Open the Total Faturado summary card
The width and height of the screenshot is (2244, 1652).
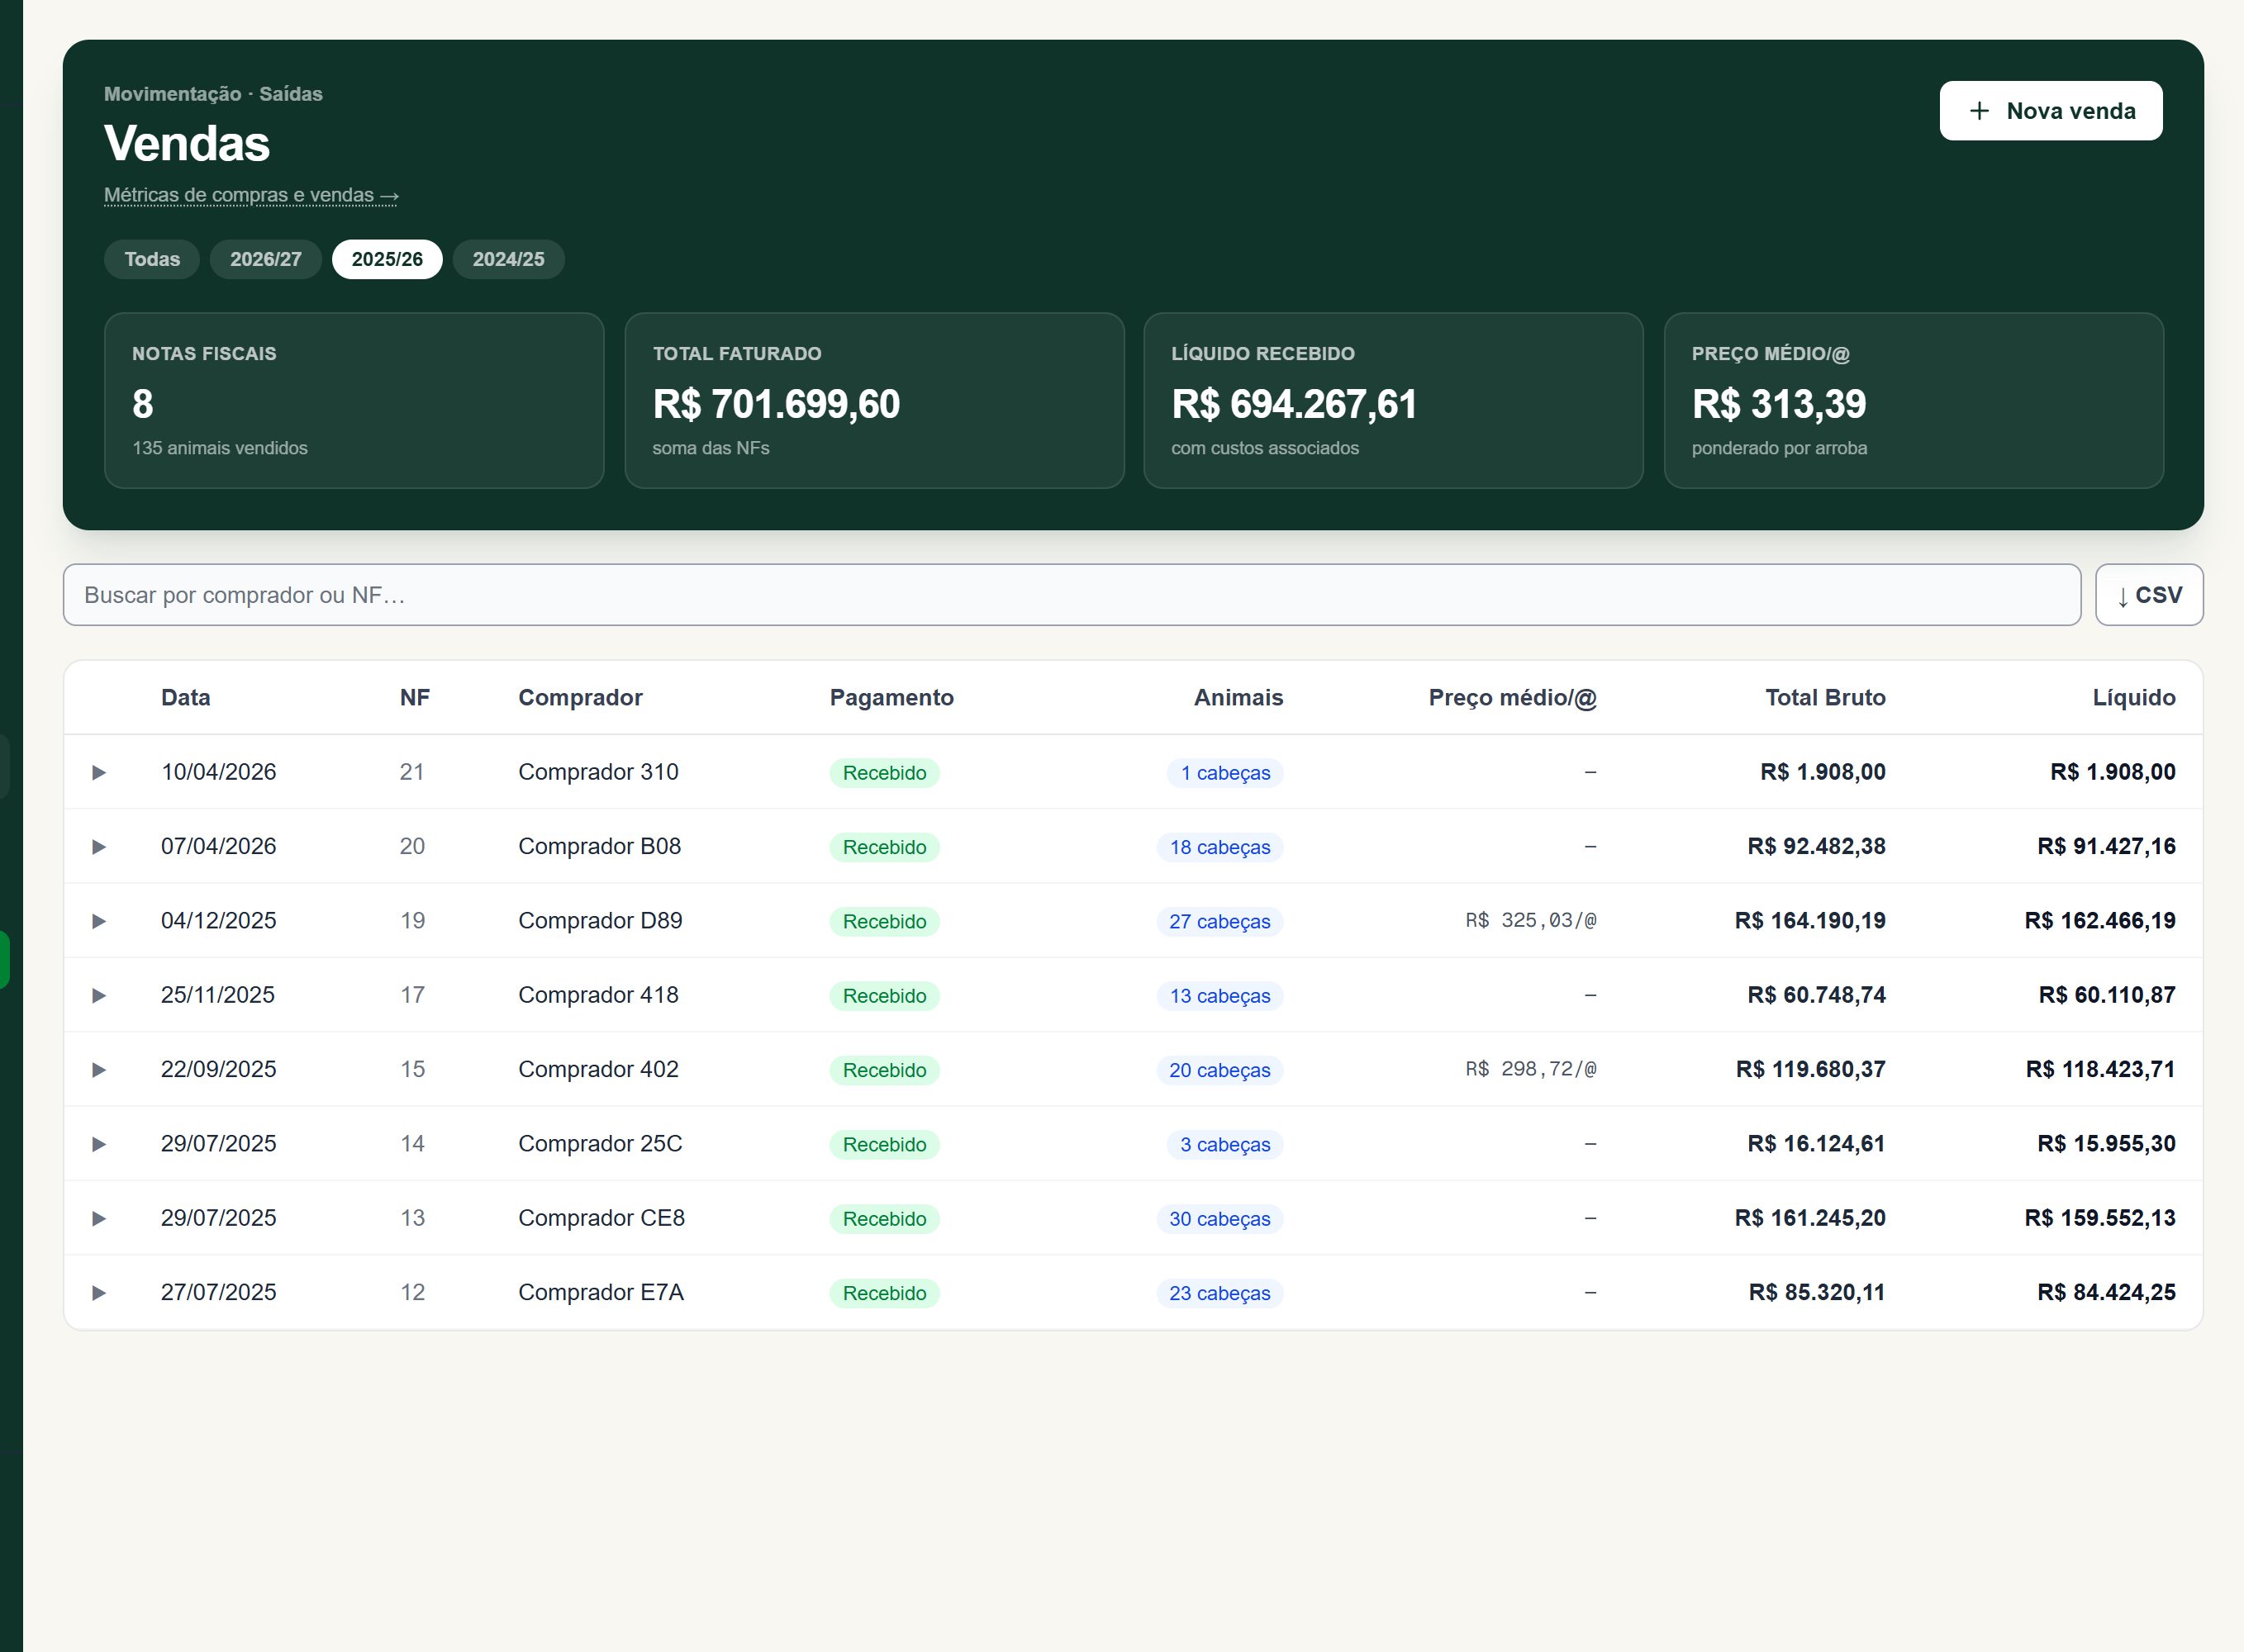874,400
